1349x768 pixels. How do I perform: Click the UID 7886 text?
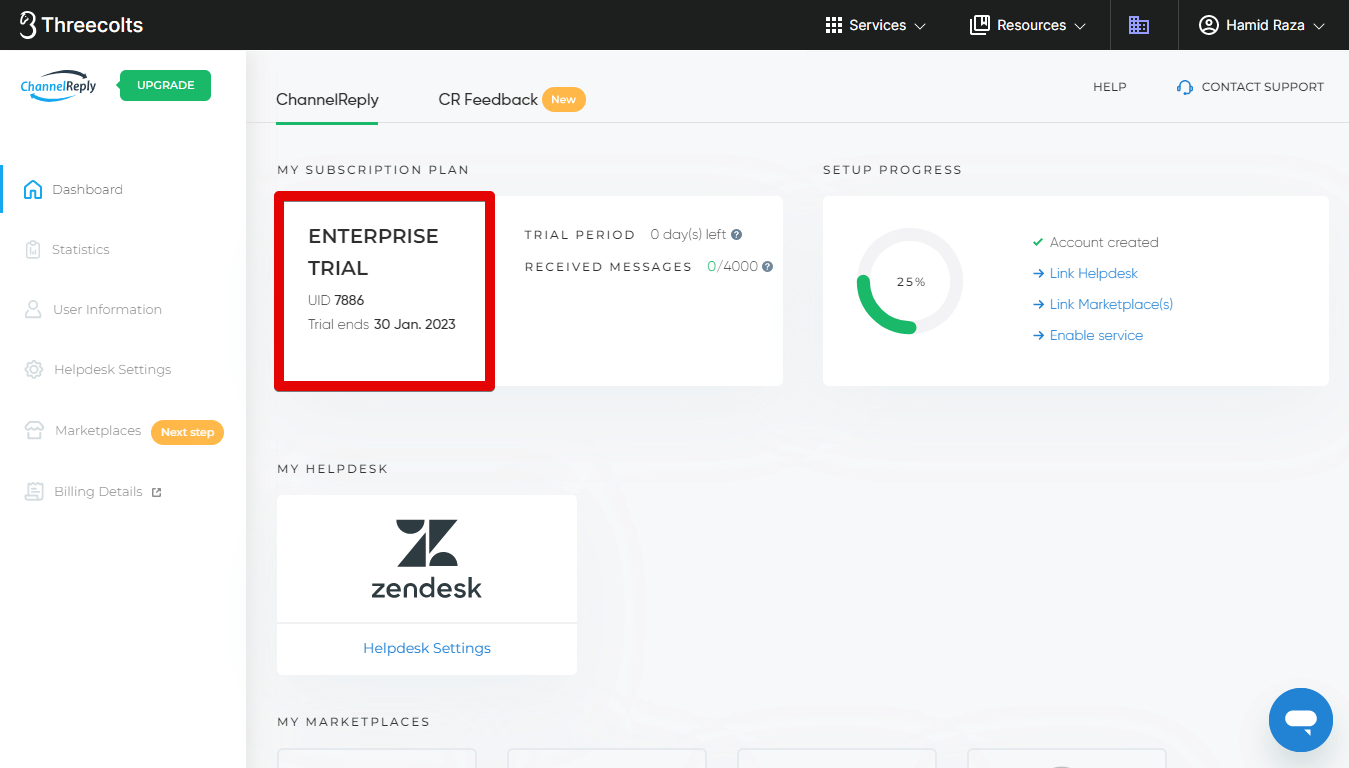336,300
